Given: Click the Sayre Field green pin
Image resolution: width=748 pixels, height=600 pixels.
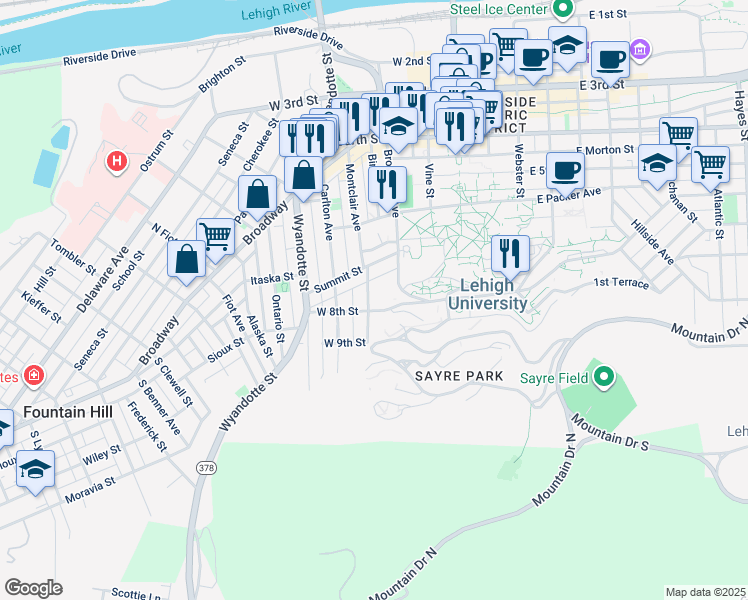Looking at the screenshot, I should pyautogui.click(x=603, y=377).
